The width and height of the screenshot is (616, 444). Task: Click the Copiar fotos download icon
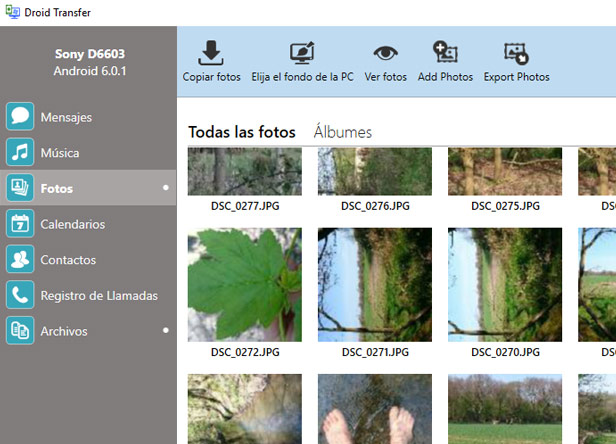(x=211, y=54)
